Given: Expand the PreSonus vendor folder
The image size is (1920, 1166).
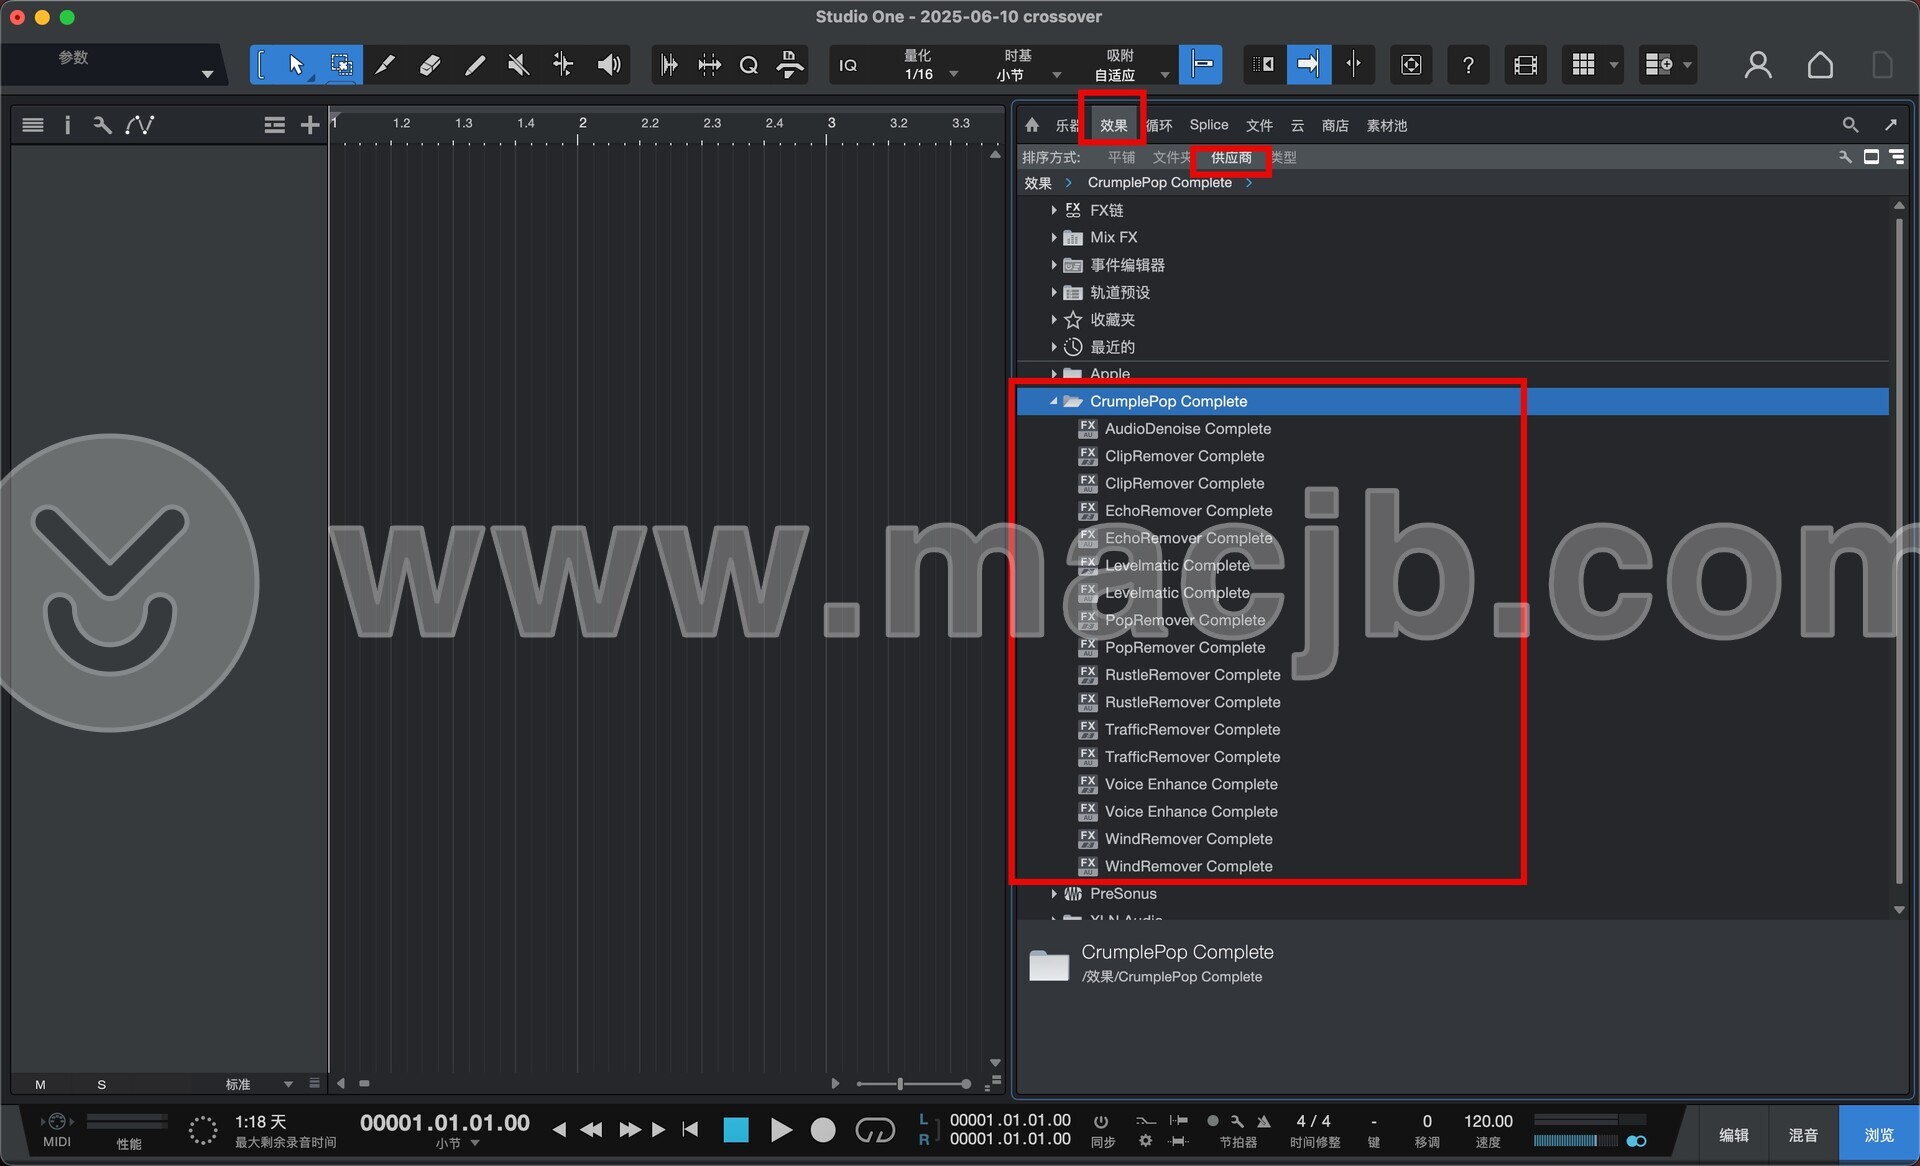Looking at the screenshot, I should point(1054,894).
